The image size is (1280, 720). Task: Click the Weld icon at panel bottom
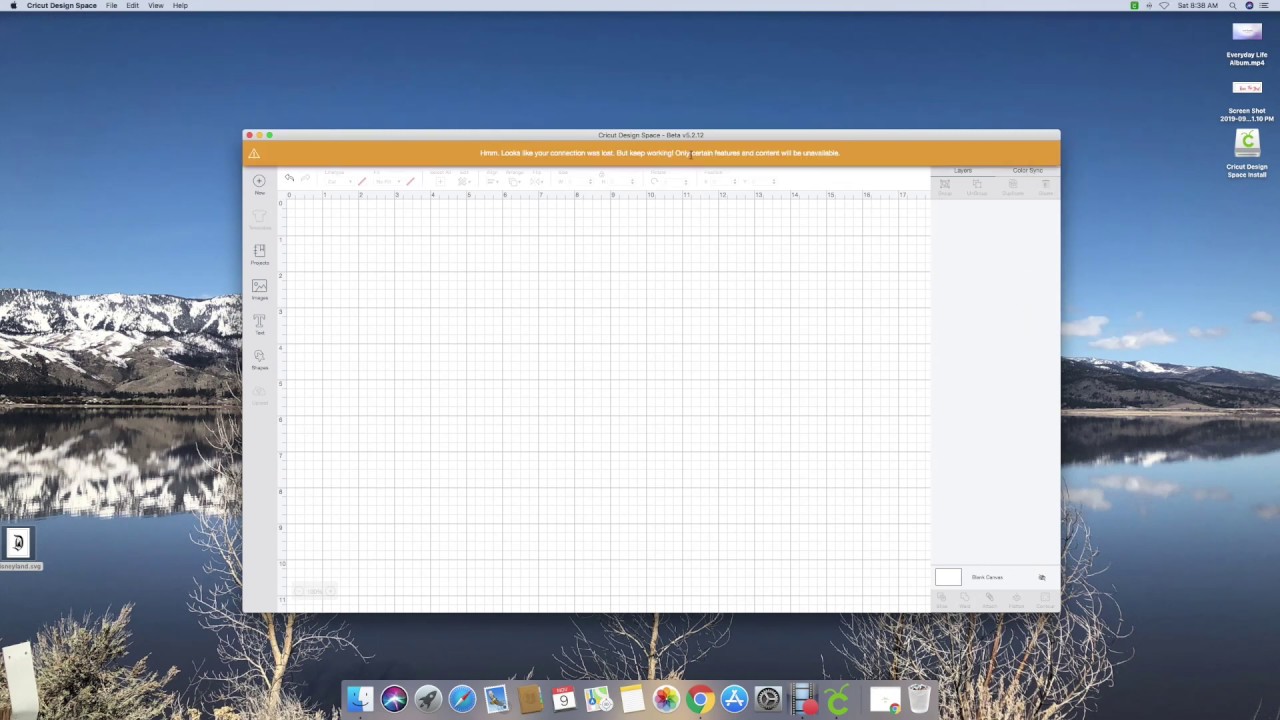[965, 599]
